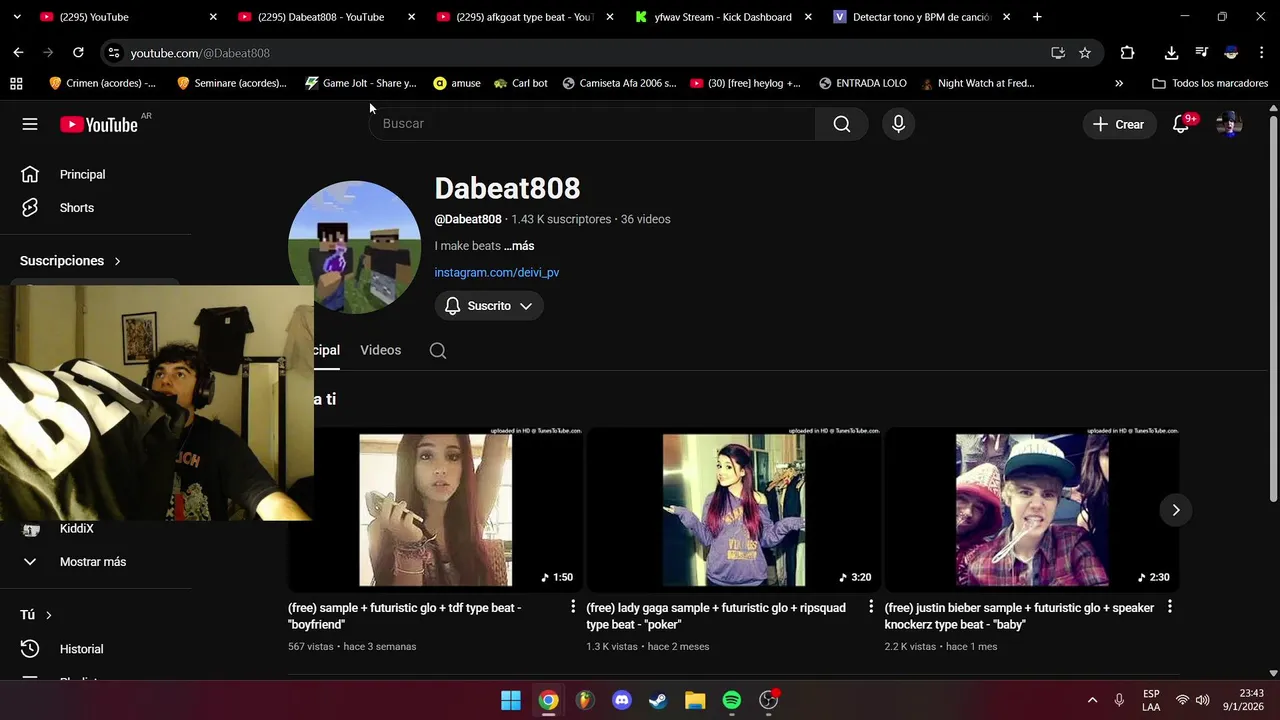Open the Chrome three-dot menu
The width and height of the screenshot is (1280, 720).
(1261, 53)
